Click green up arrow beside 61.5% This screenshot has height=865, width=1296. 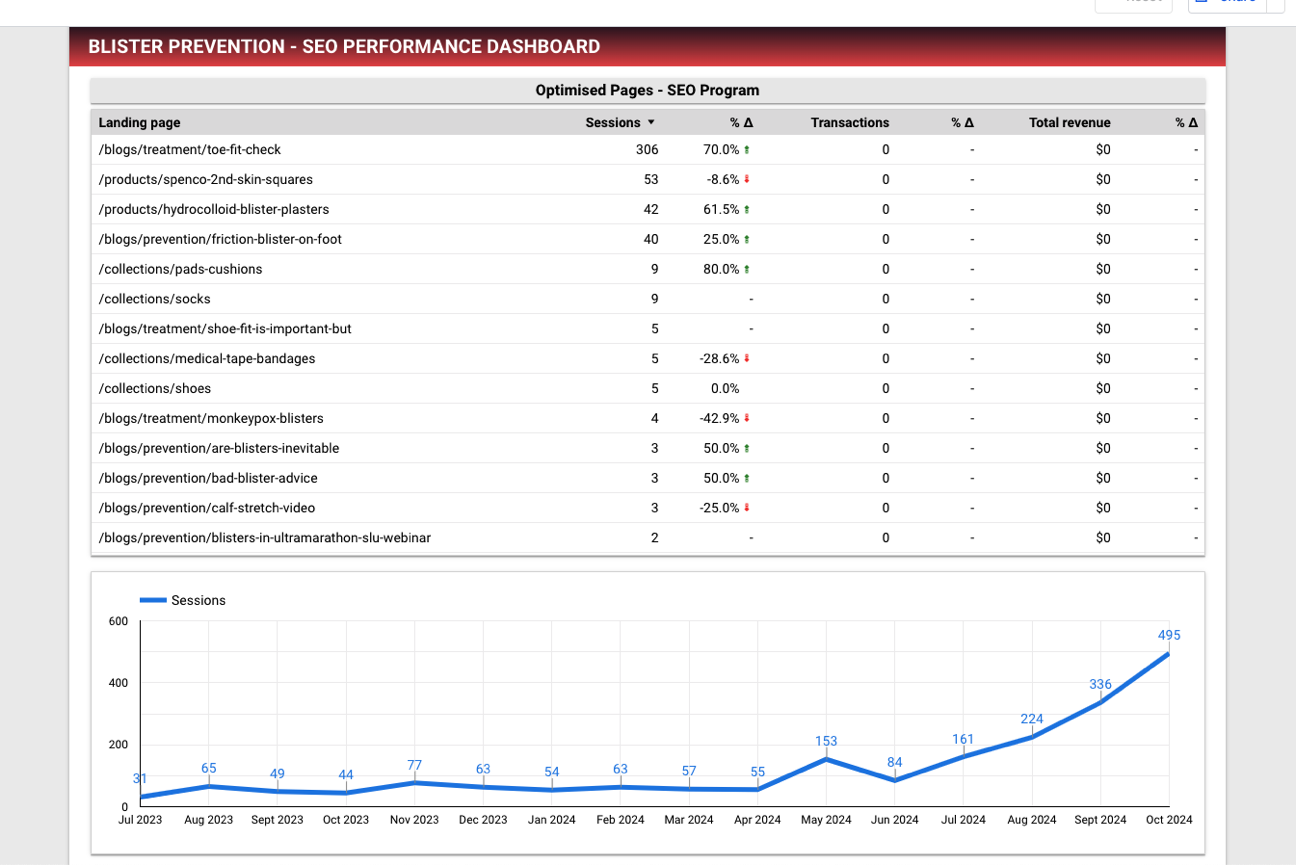pyautogui.click(x=747, y=210)
